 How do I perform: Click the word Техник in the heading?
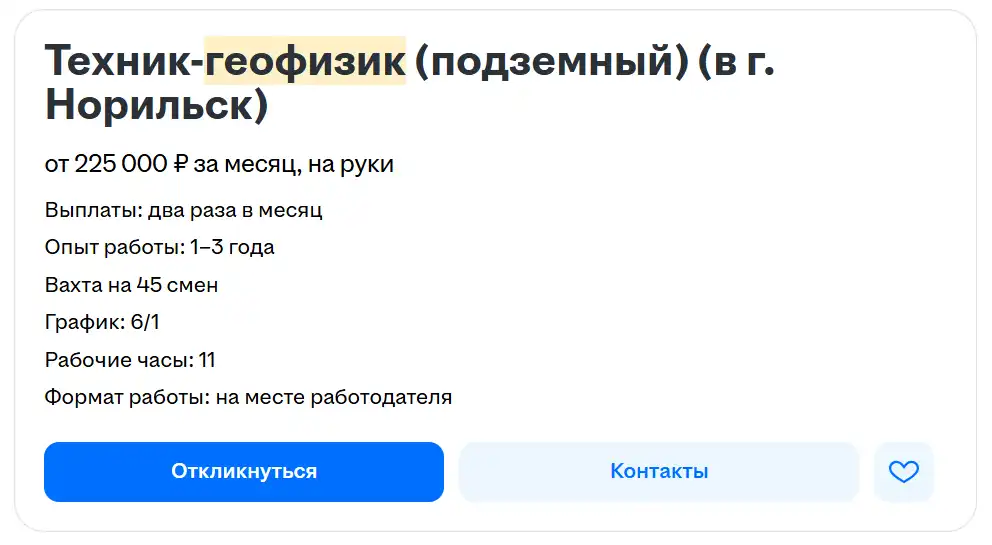point(118,61)
